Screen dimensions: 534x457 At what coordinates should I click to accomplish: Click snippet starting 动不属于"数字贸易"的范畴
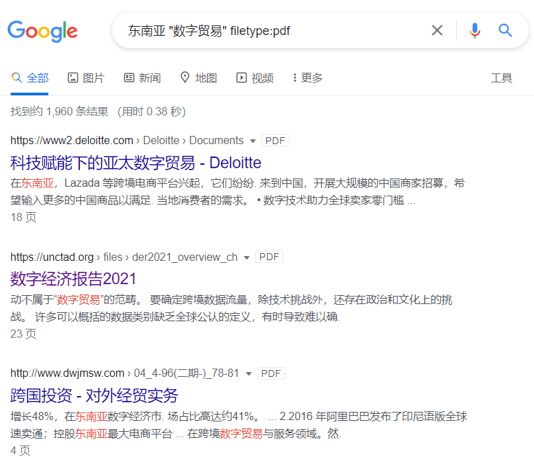tap(231, 308)
